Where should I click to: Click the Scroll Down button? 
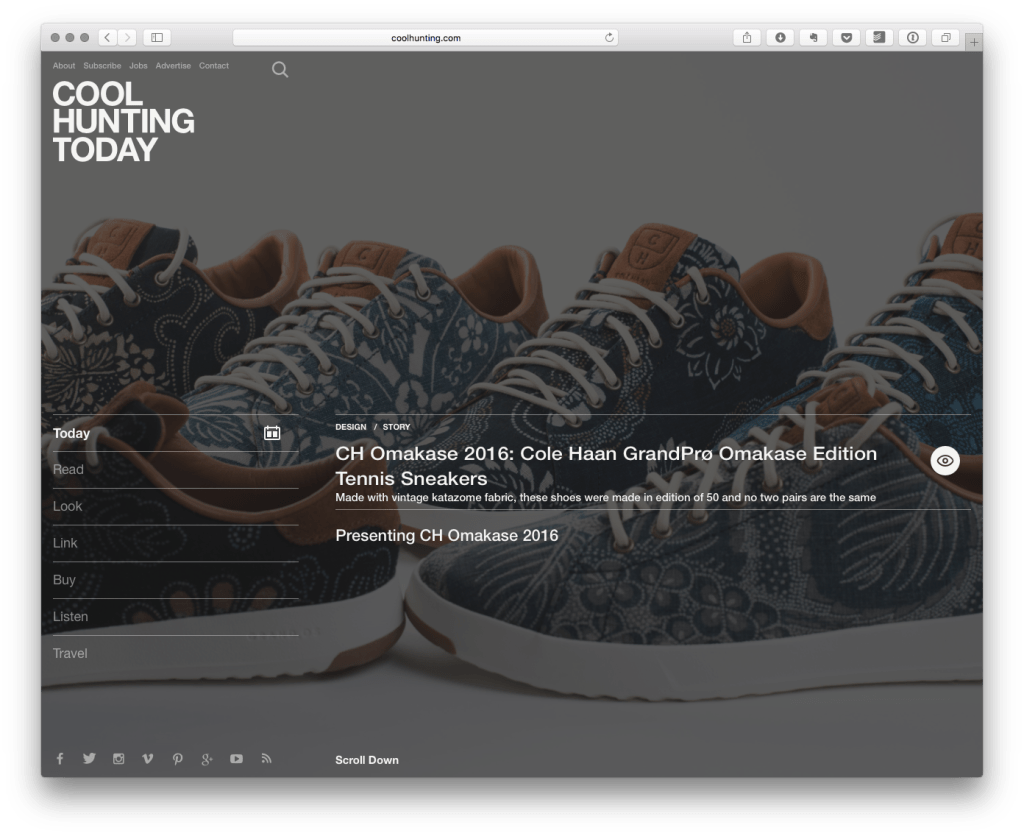(x=367, y=760)
